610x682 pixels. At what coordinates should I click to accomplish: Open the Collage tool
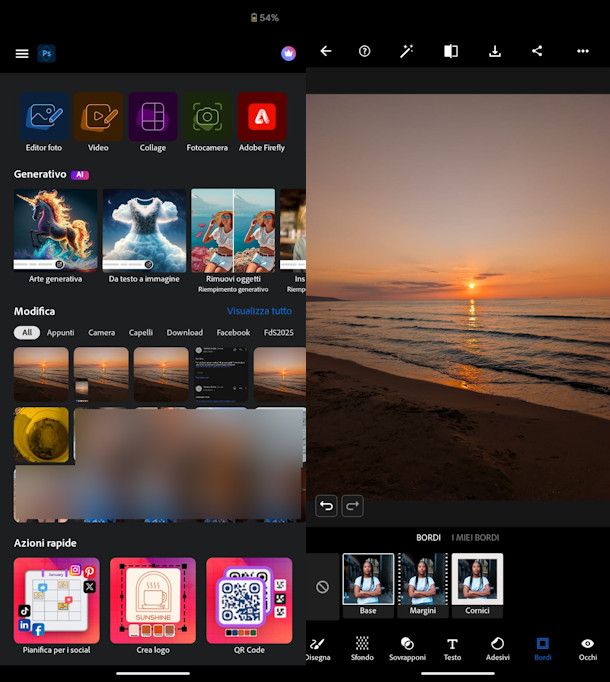coord(153,123)
